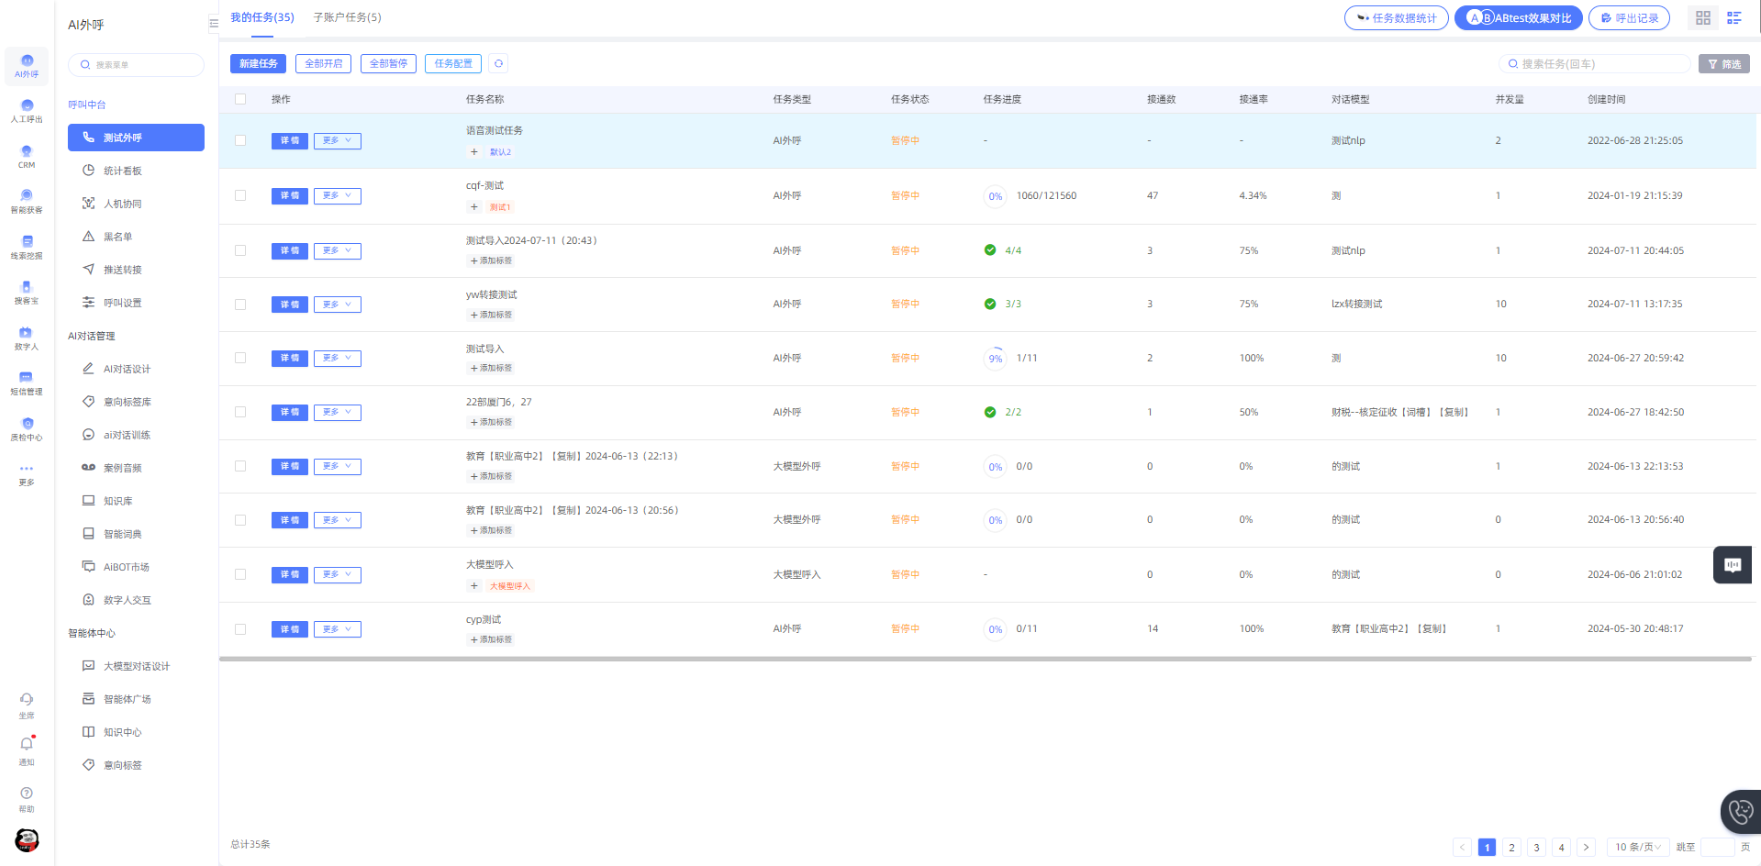Open CRM from the left icon rail
The image size is (1761, 866).
tap(27, 156)
